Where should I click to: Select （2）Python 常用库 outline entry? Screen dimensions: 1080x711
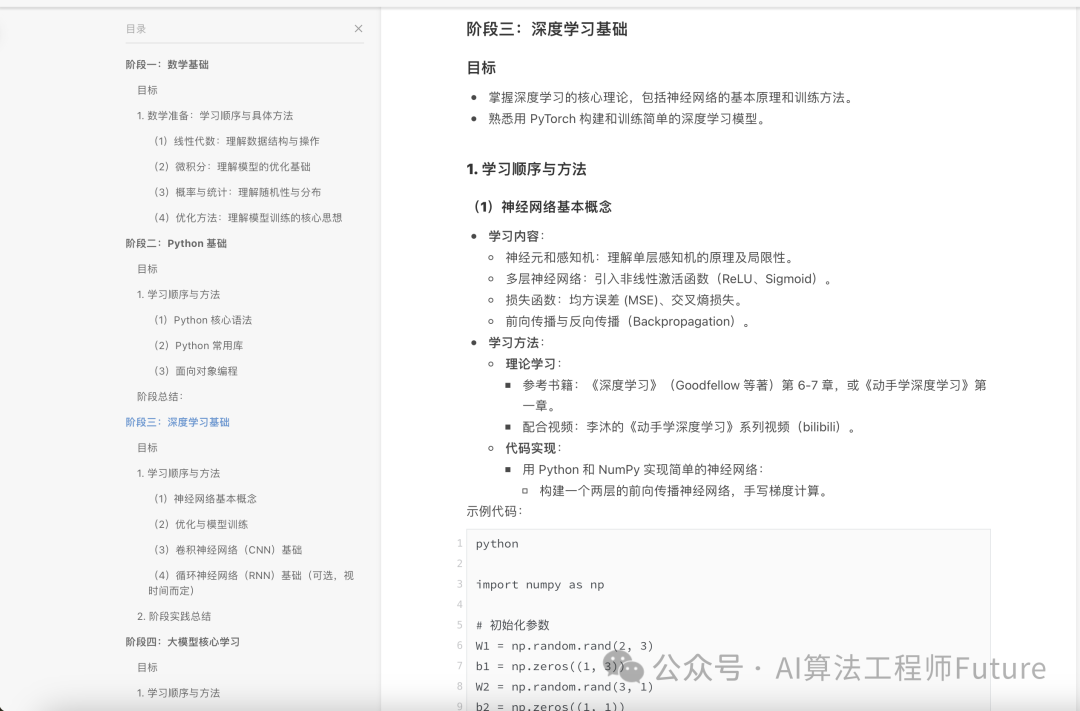coord(196,345)
